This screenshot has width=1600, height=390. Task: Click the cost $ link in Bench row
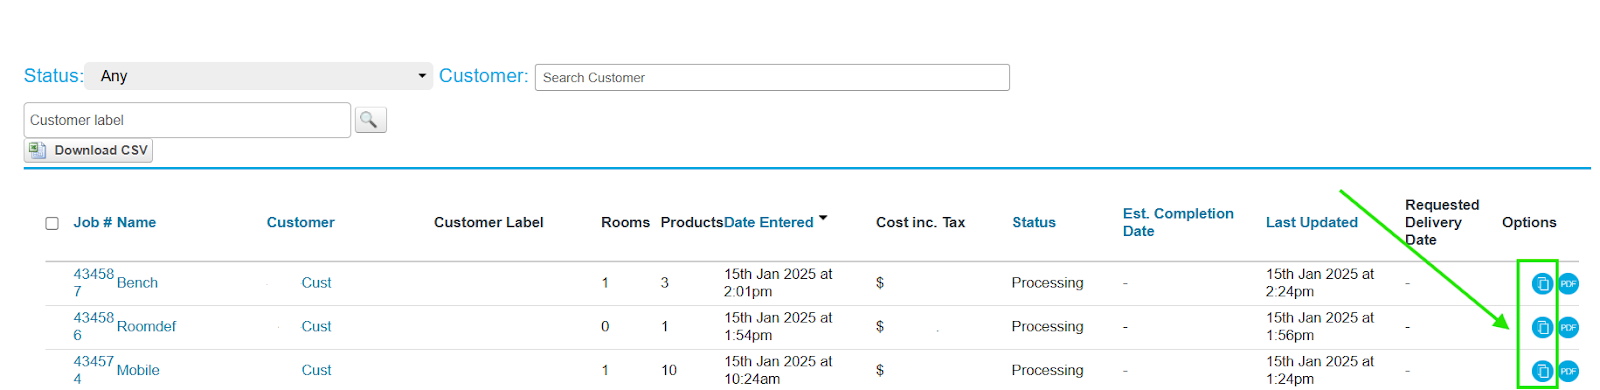pos(880,283)
